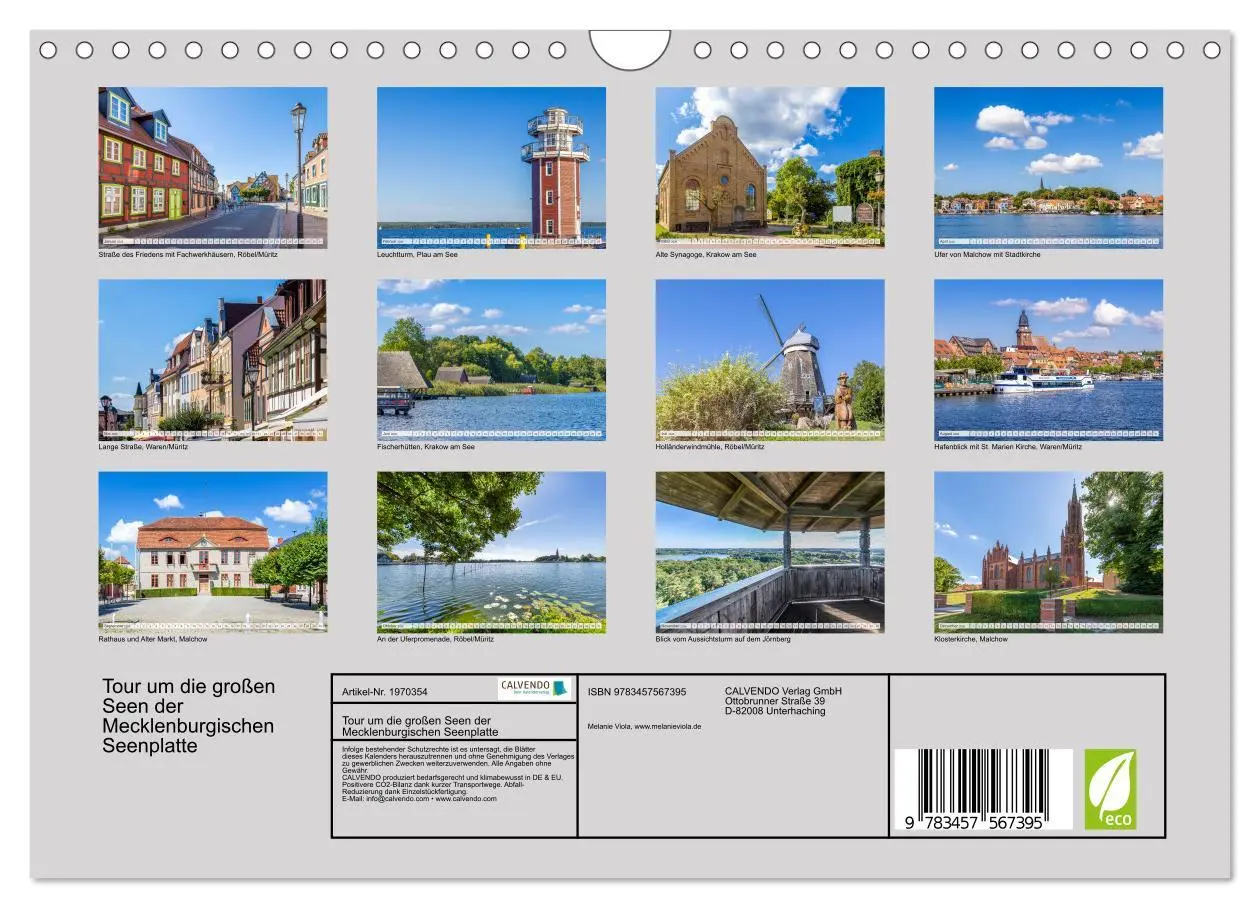Click 'Artikel-Nr. 1970354' text
The width and height of the screenshot is (1260, 908).
point(385,691)
